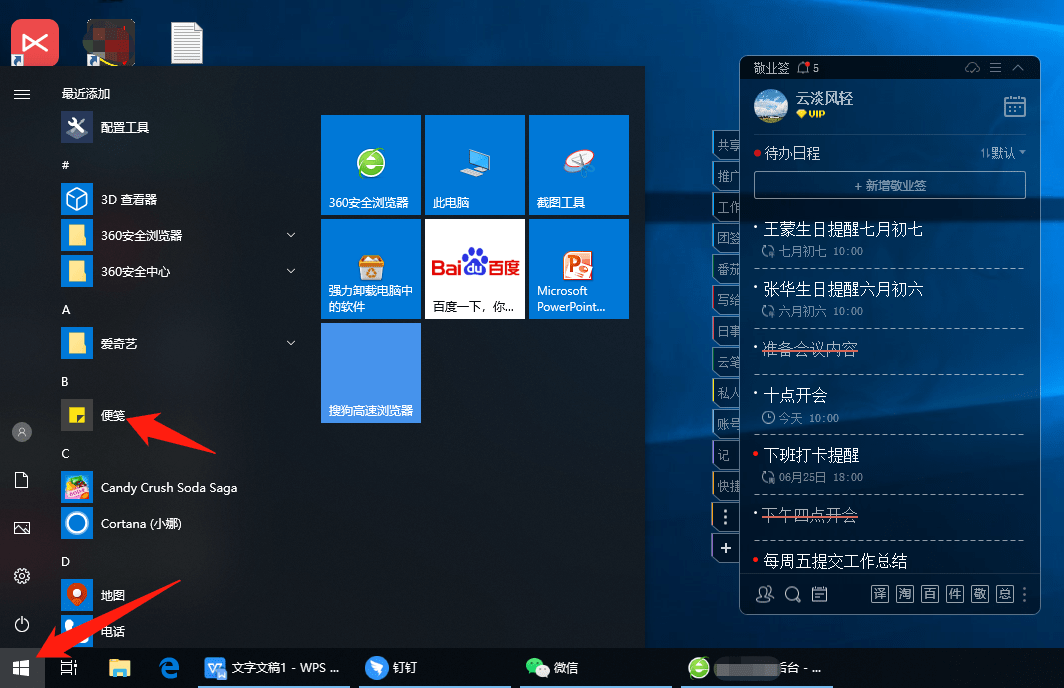
Task: Select the note 下班打卡提醒
Action: [x=812, y=455]
